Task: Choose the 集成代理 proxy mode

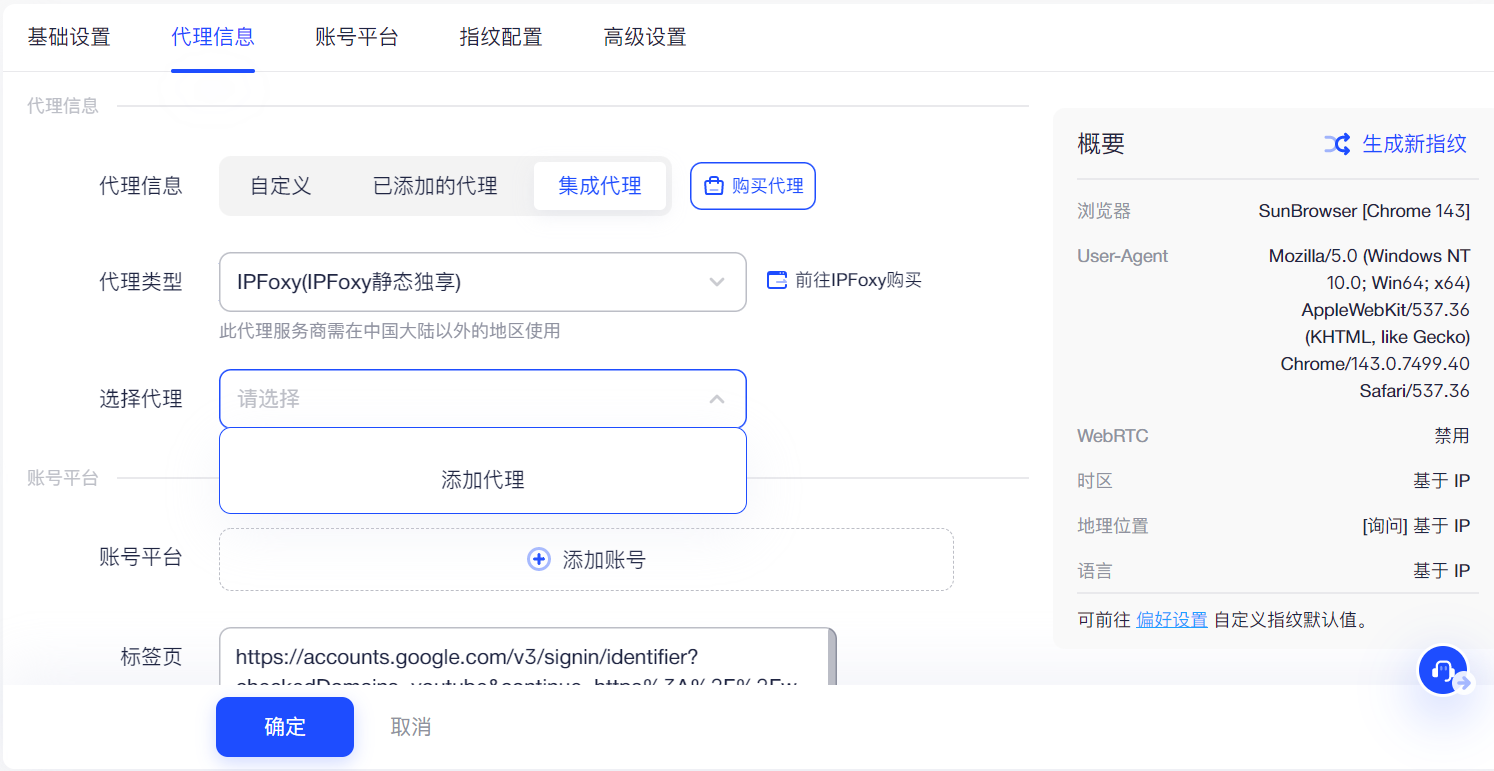Action: [600, 186]
